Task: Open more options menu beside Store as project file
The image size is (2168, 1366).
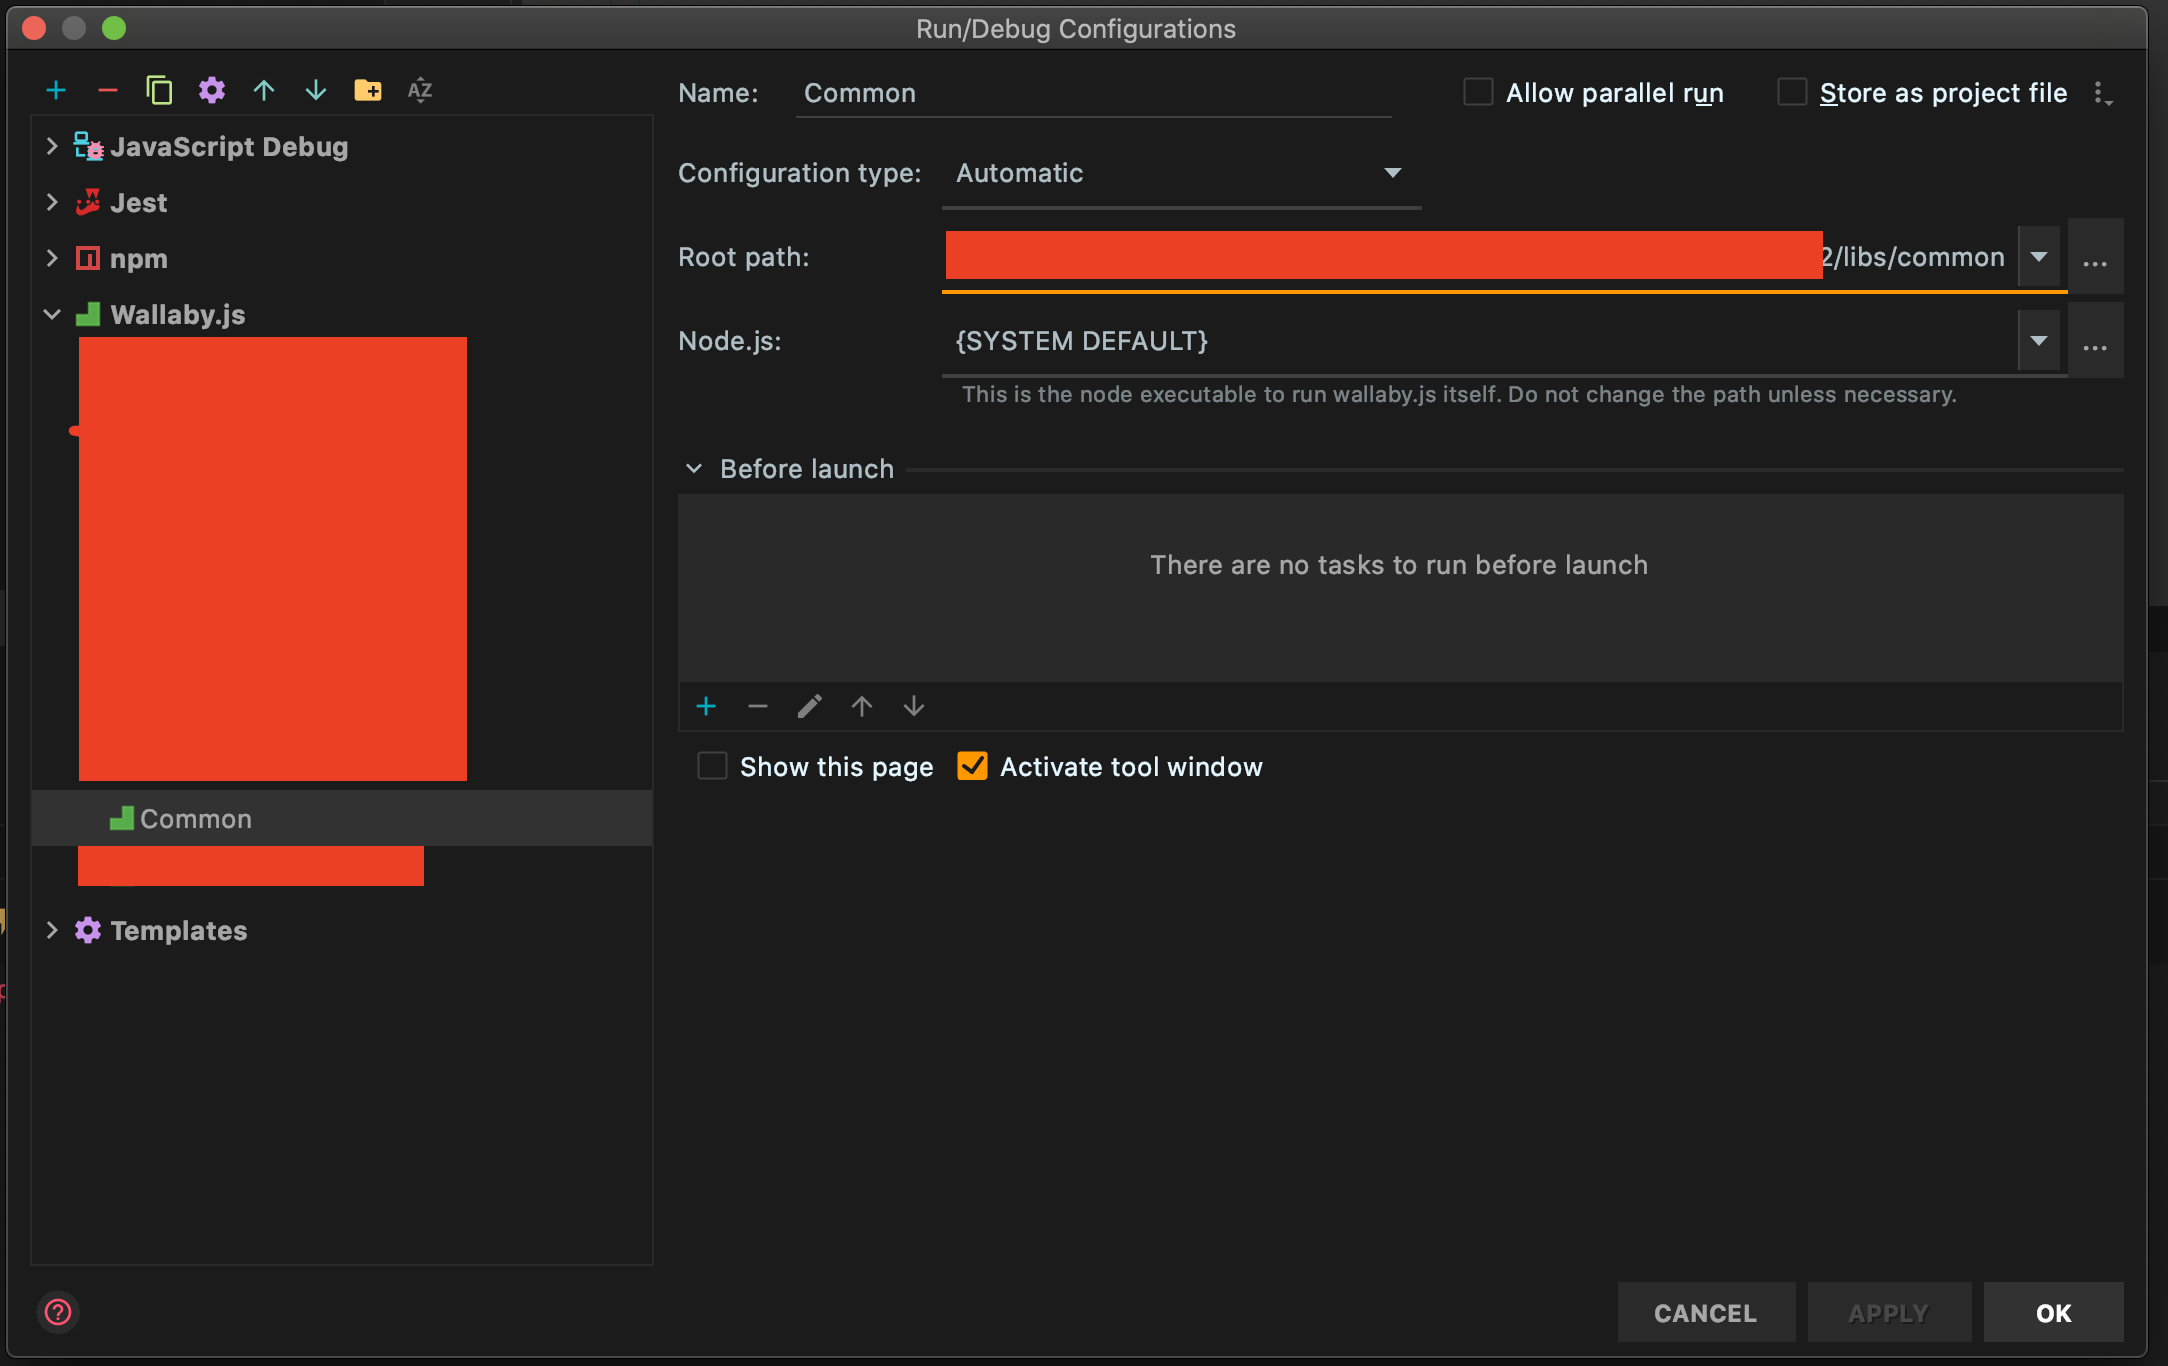Action: [x=2102, y=94]
